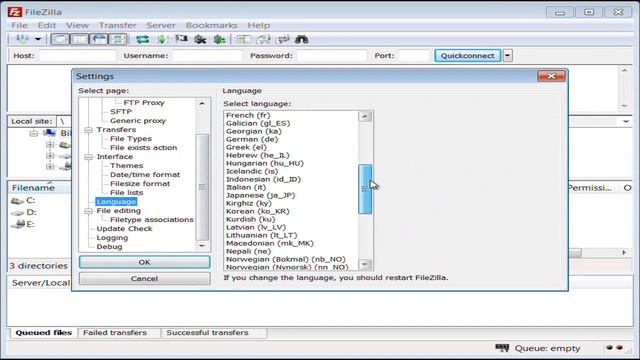Click the Process queue toolbar icon
Viewport: 640px width, 360px height.
click(162, 39)
